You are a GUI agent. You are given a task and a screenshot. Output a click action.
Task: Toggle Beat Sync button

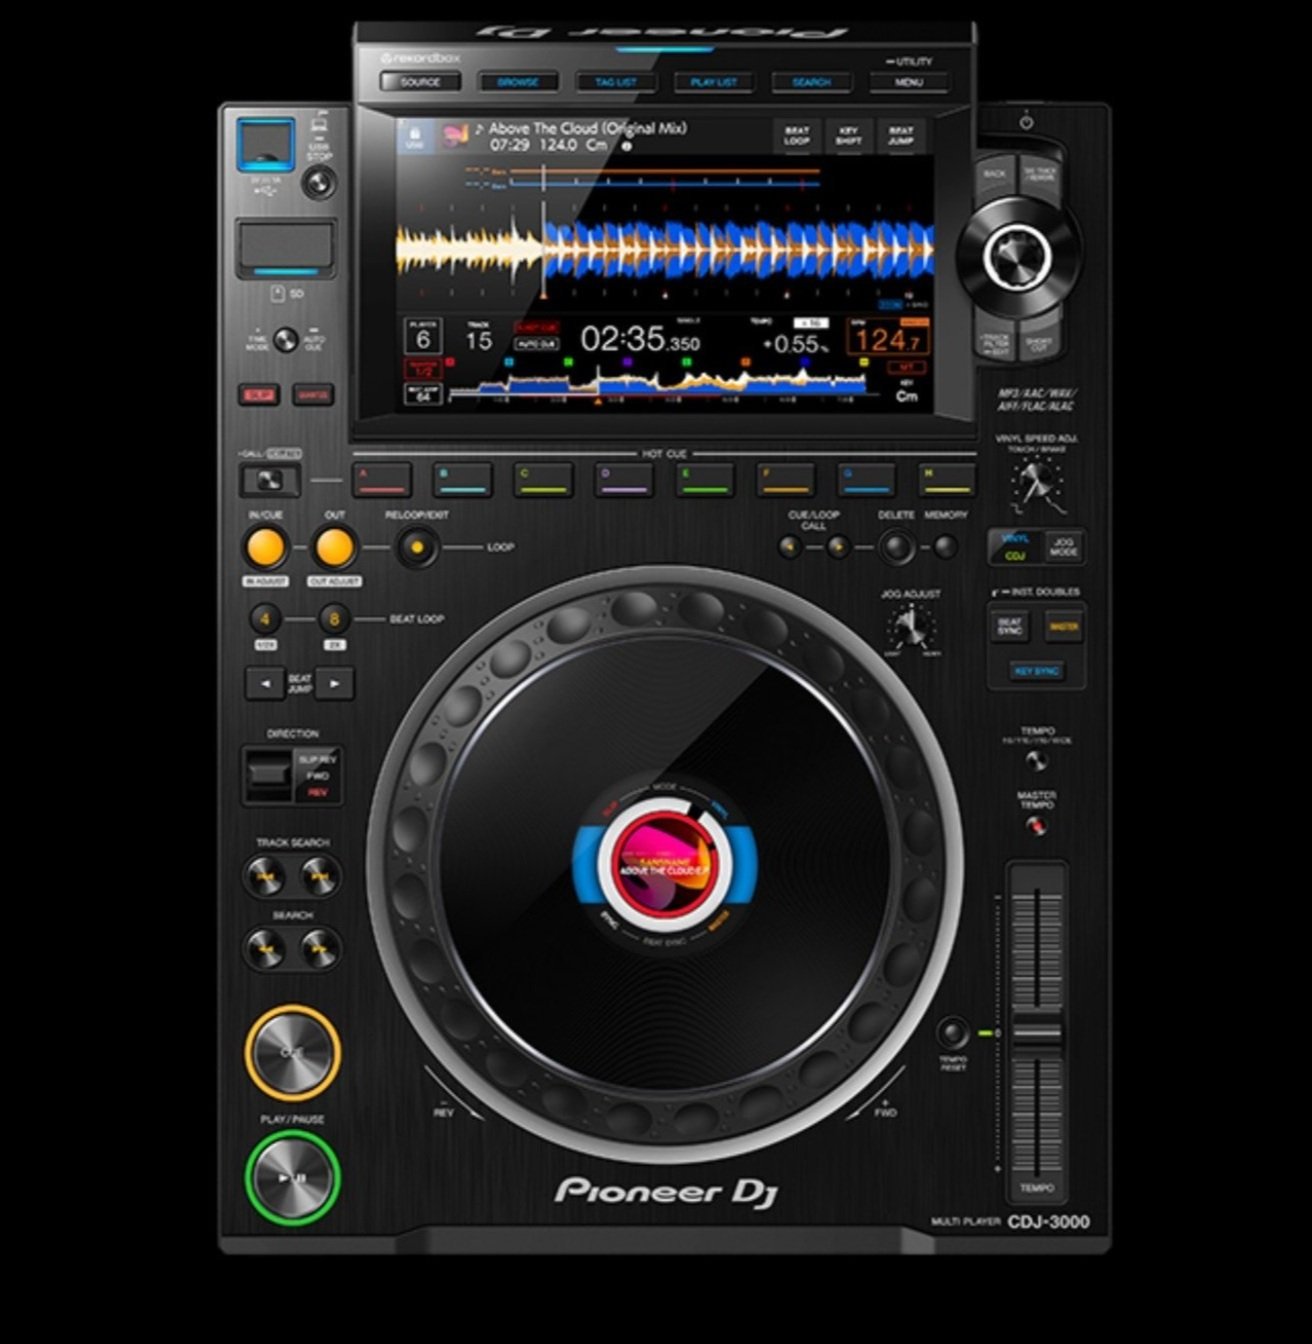click(x=1009, y=627)
